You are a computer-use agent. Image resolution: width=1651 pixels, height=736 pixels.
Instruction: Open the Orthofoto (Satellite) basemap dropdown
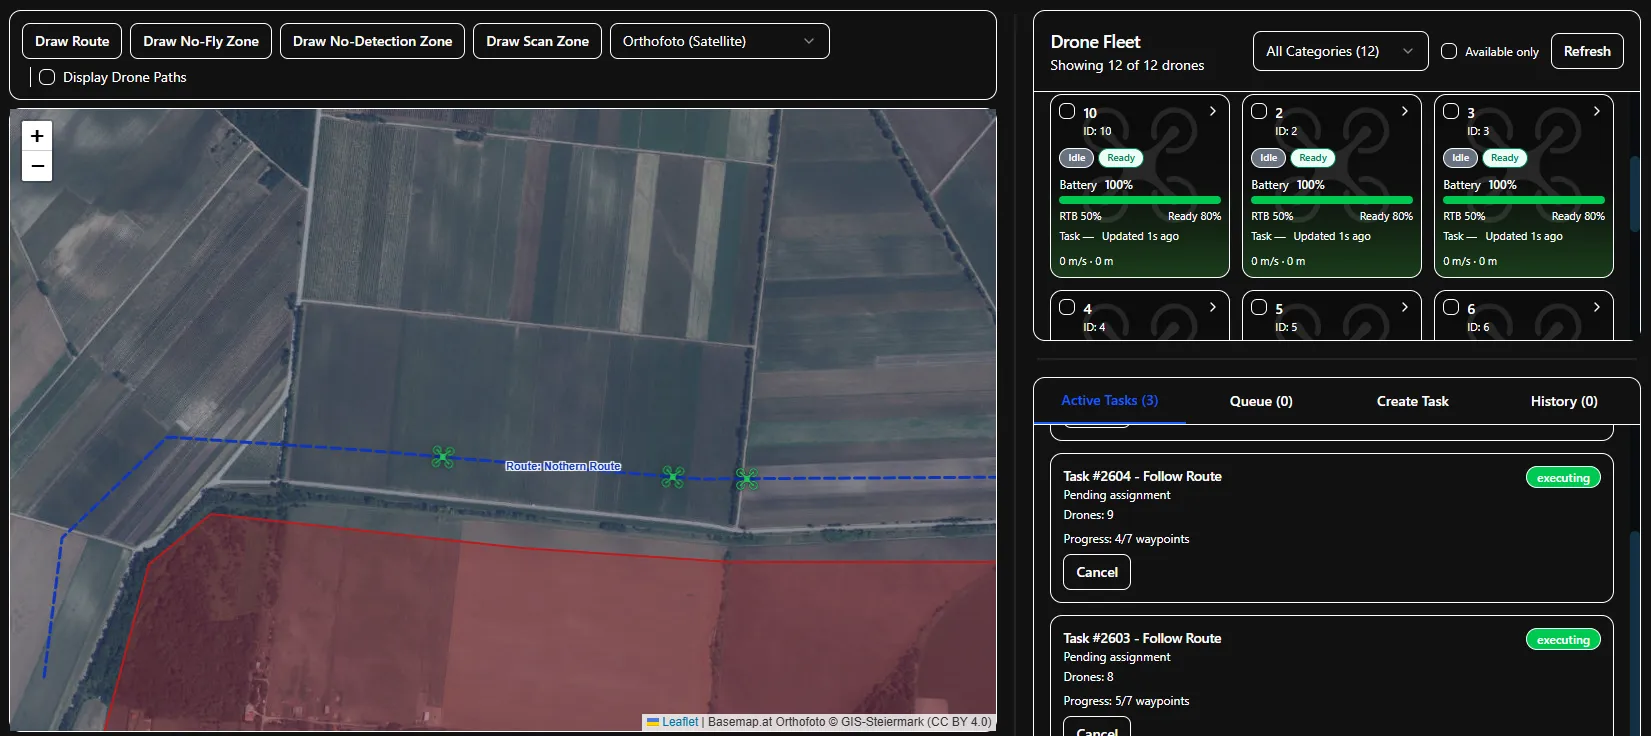(719, 41)
